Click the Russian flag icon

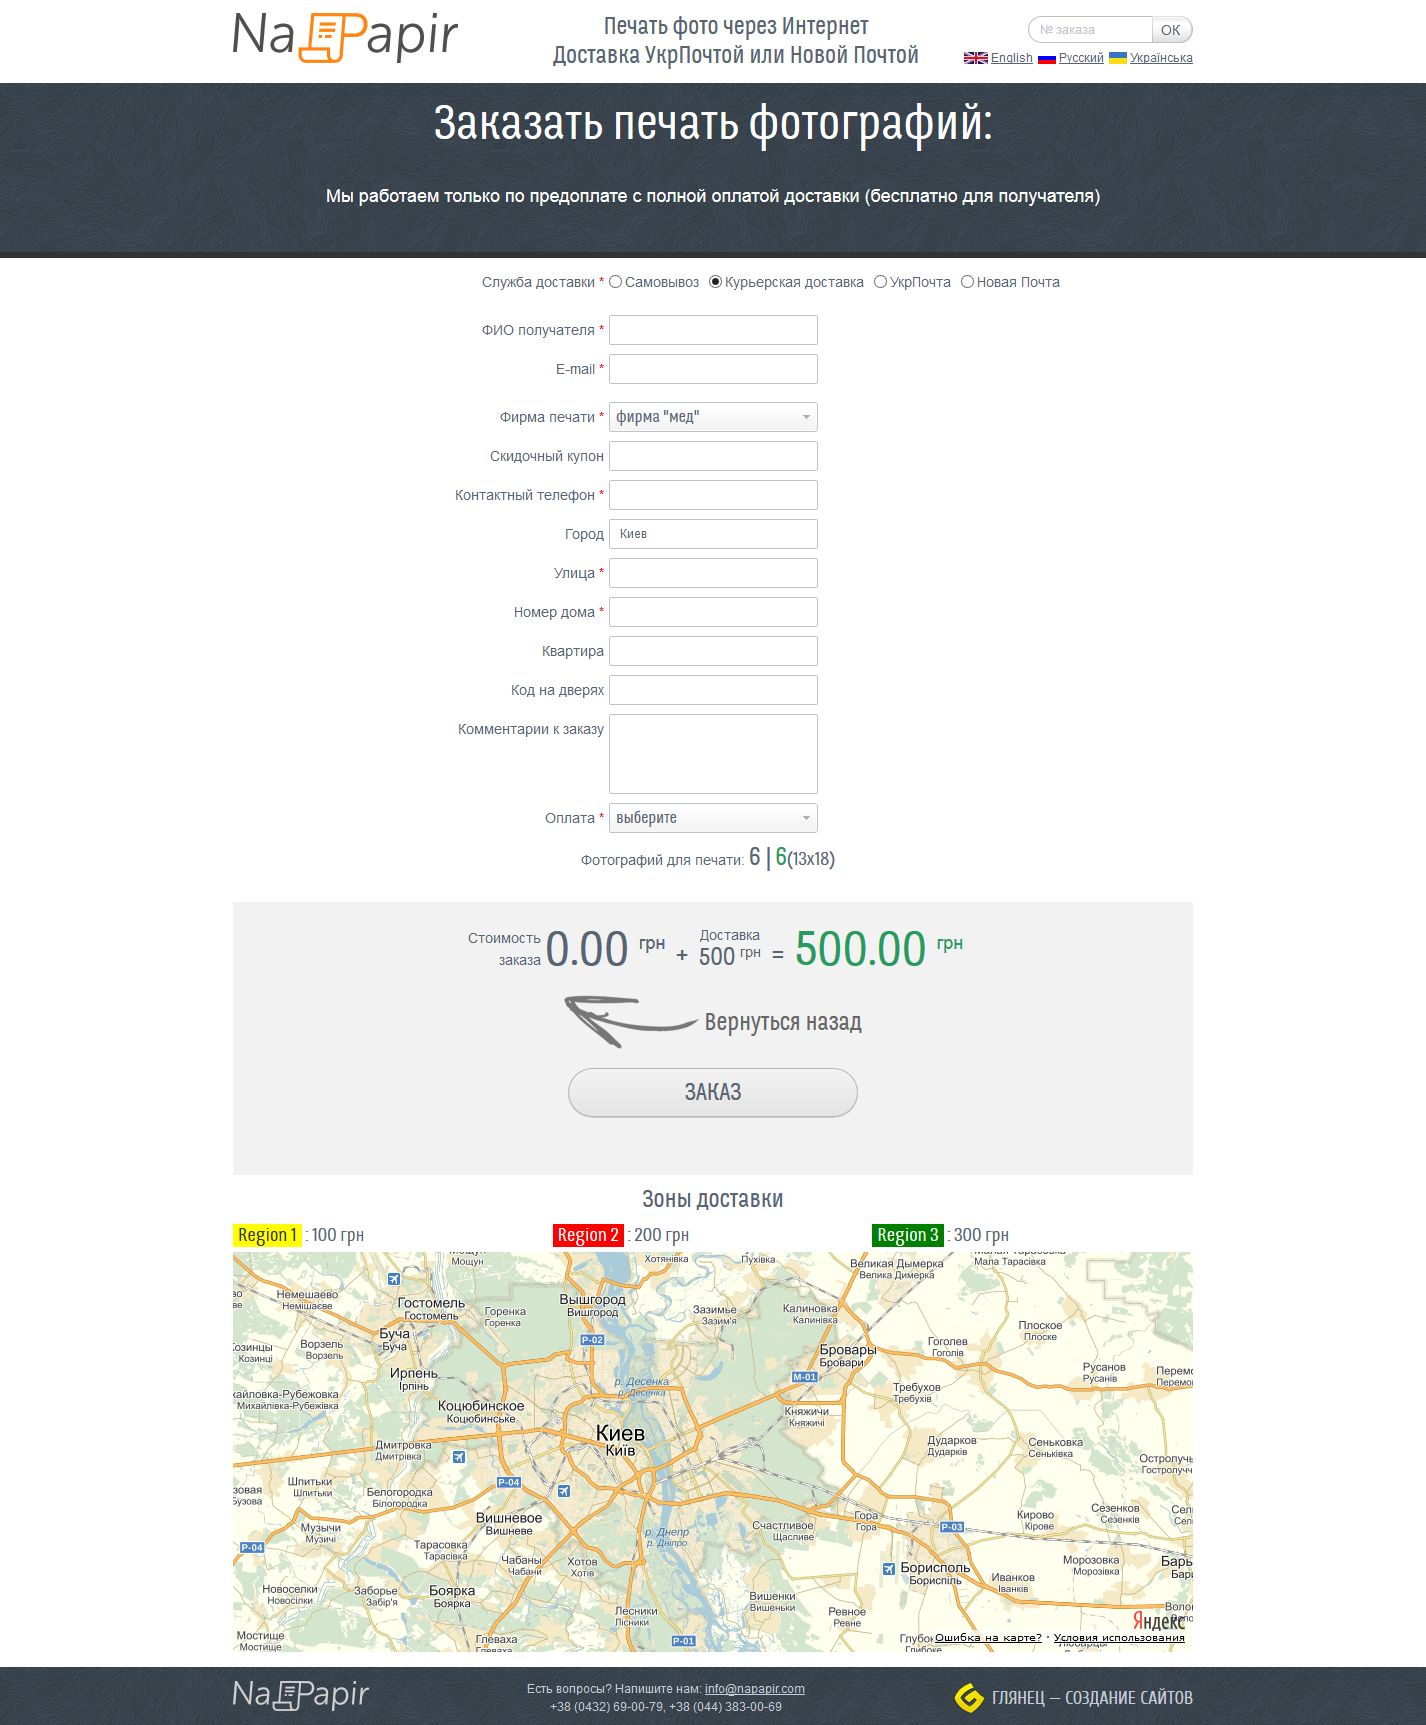pos(1046,58)
